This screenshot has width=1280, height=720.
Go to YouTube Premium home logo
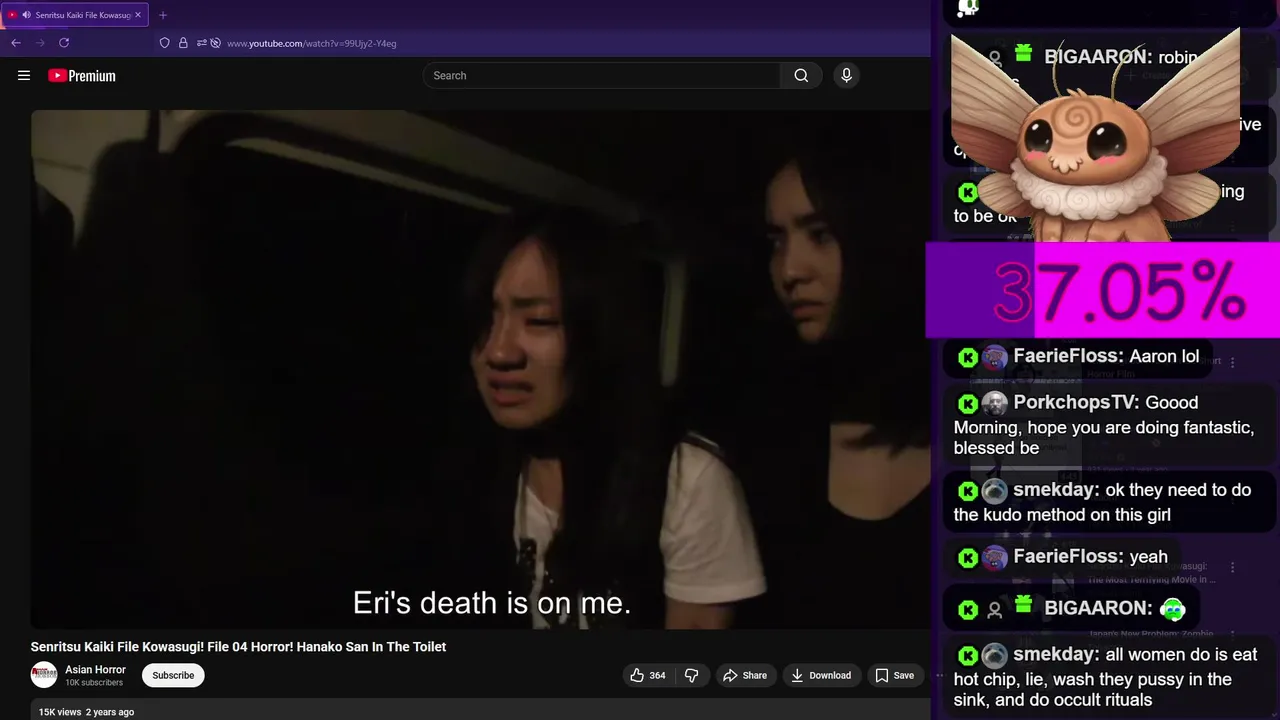pyautogui.click(x=82, y=75)
